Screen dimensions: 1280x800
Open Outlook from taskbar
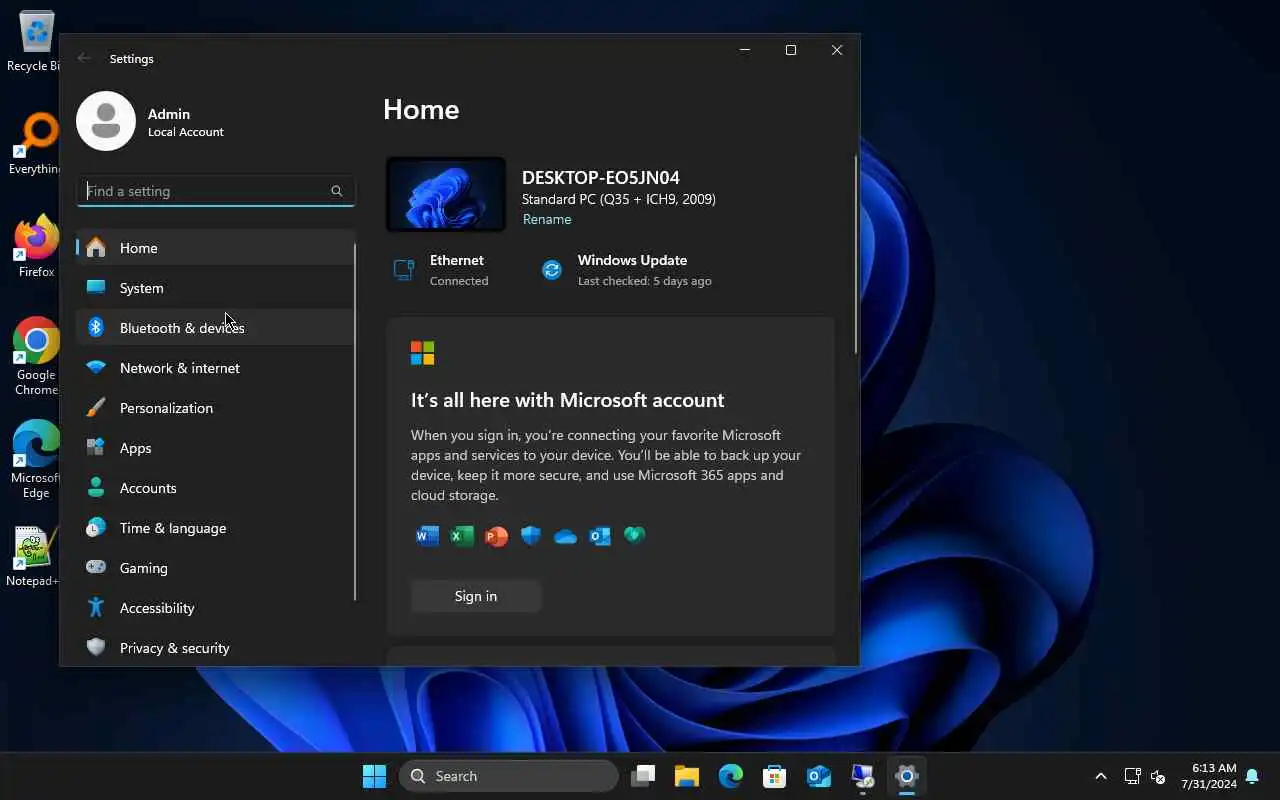pos(819,776)
